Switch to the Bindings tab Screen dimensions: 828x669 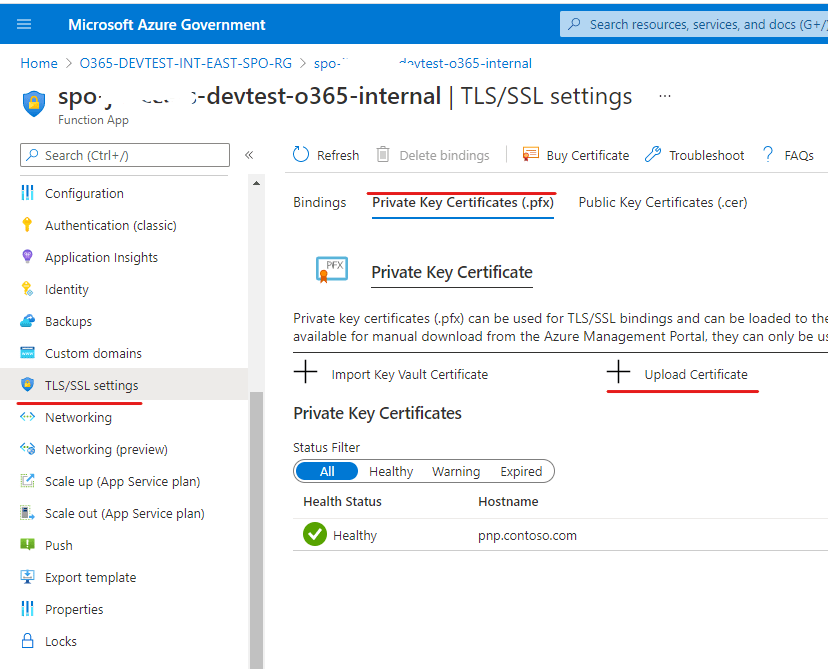pos(319,202)
